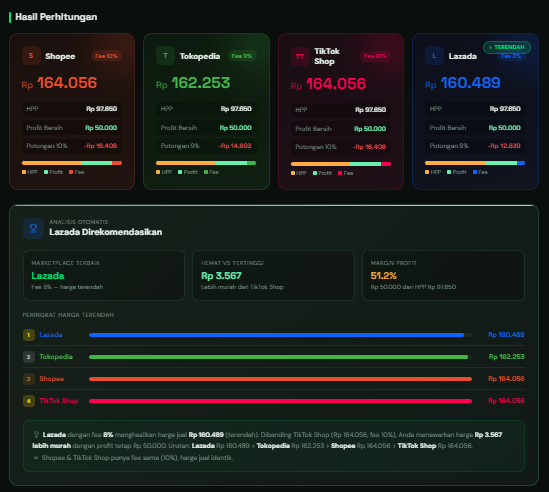Click the Lazada 'L' logo icon
549x492 pixels.
434,56
